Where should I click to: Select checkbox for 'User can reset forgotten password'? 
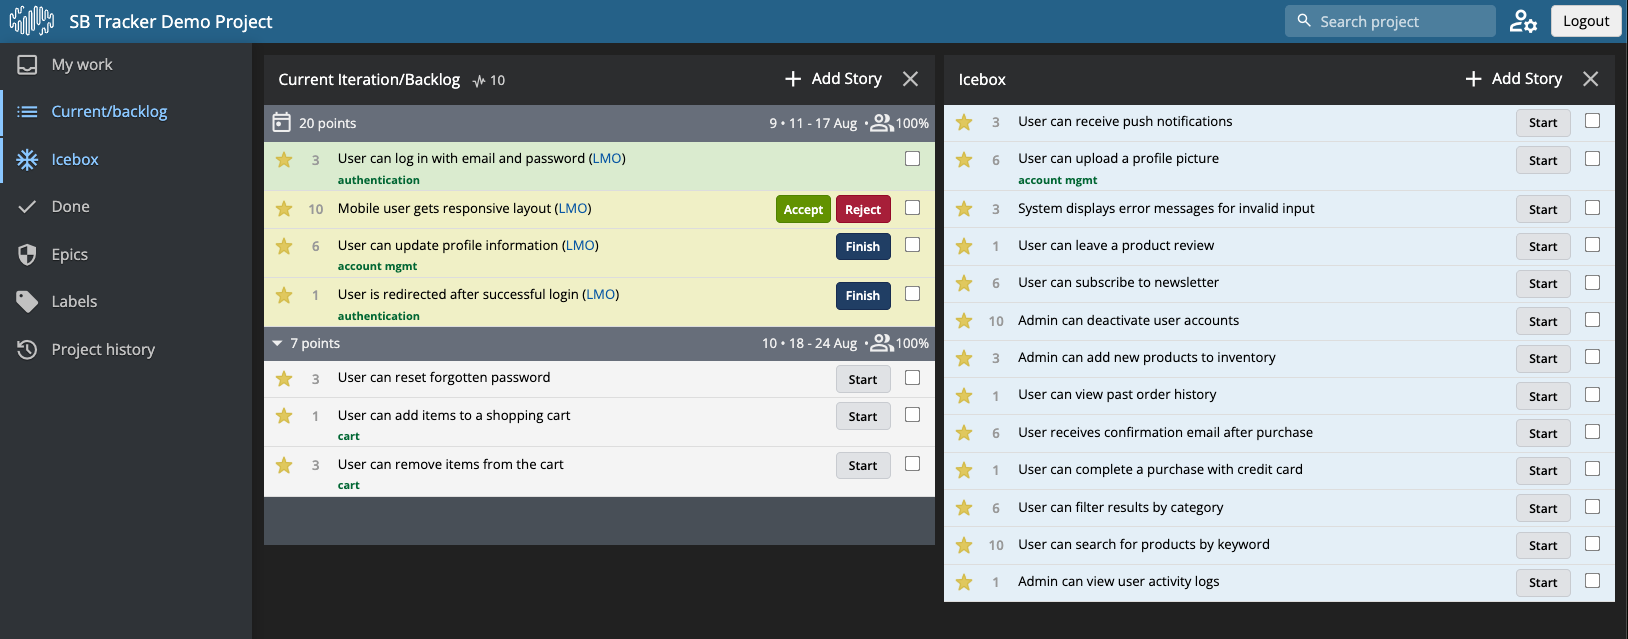912,377
